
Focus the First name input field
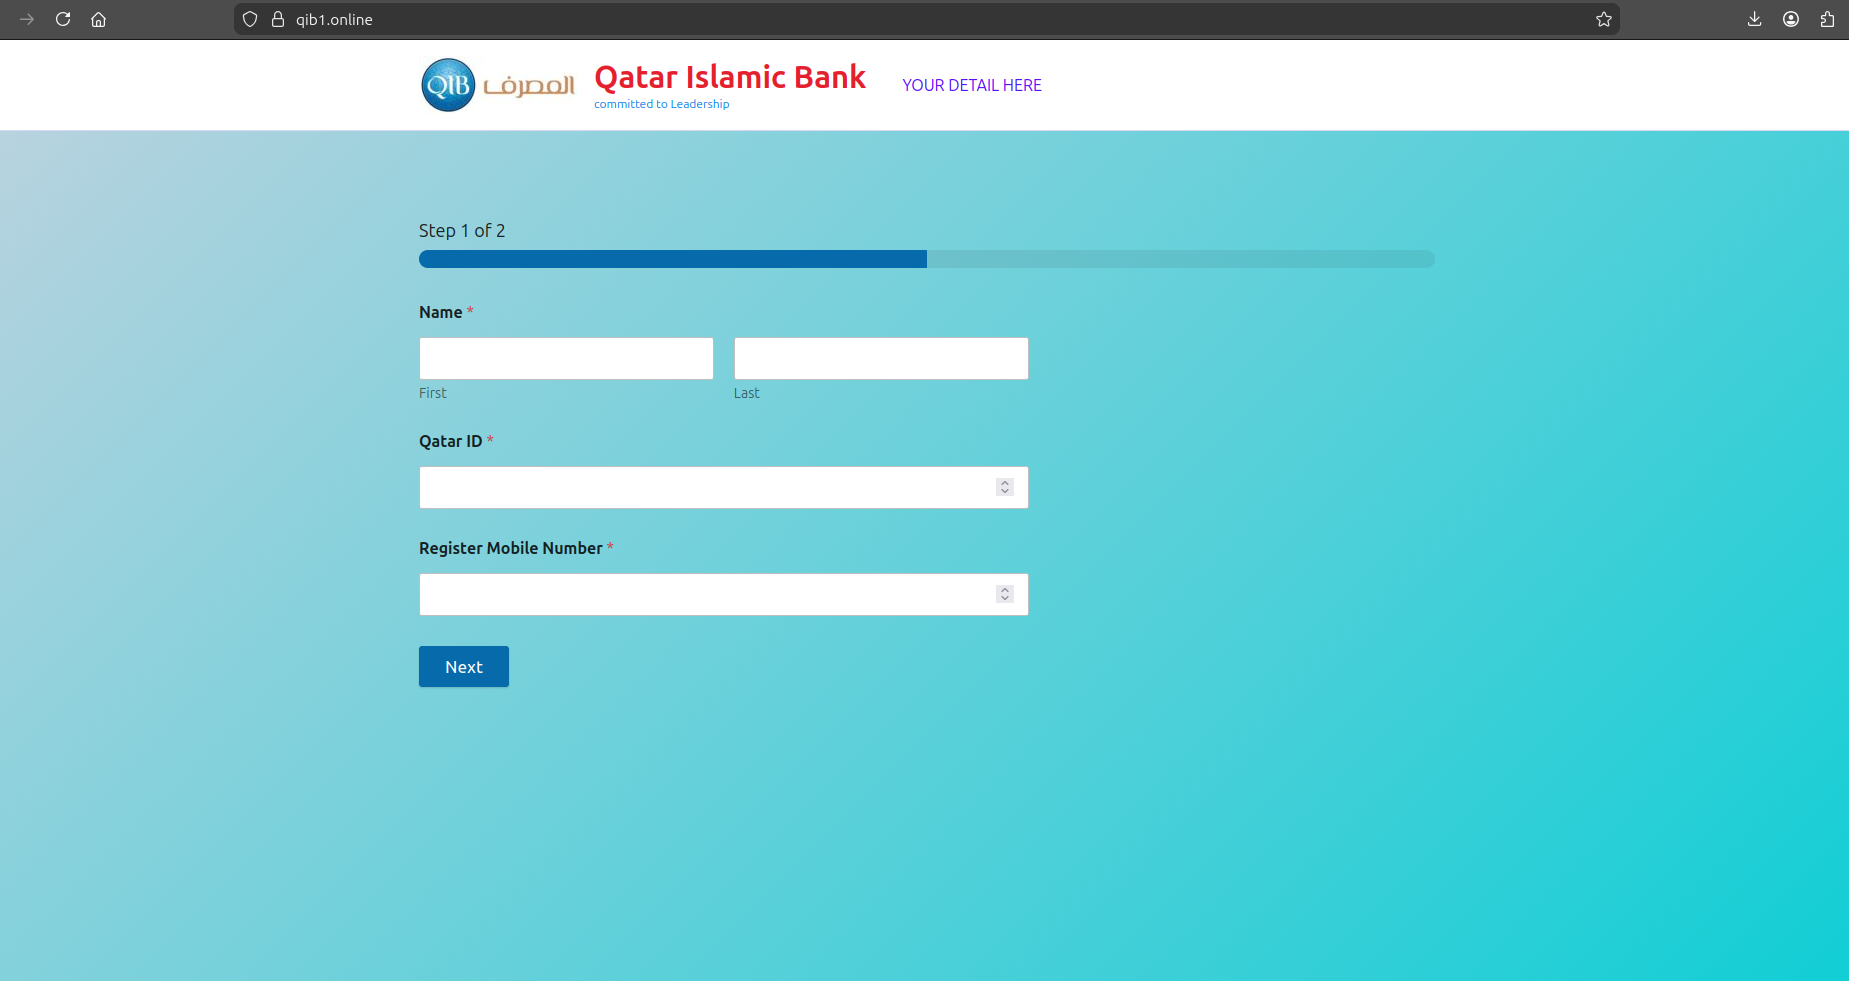pyautogui.click(x=566, y=358)
